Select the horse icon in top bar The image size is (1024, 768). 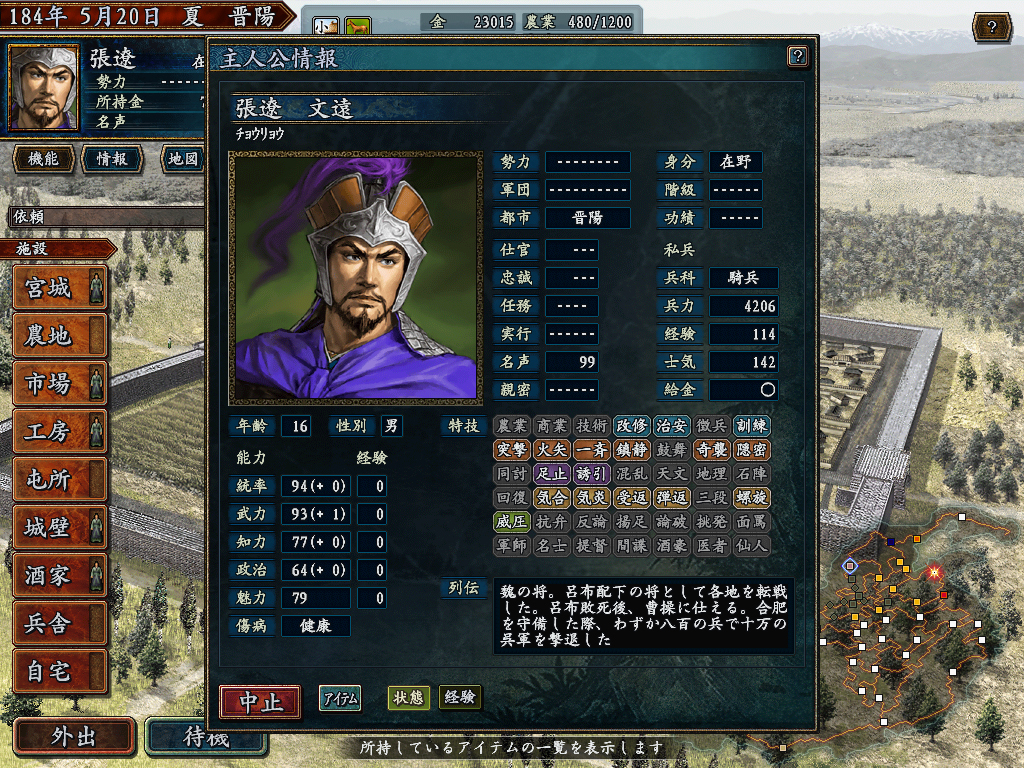coord(357,27)
